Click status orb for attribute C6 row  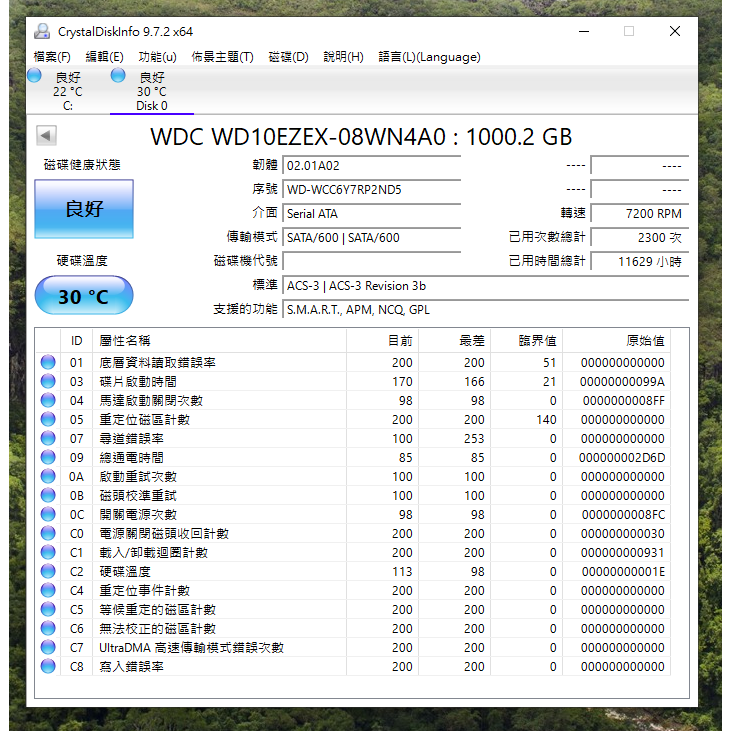[48, 628]
